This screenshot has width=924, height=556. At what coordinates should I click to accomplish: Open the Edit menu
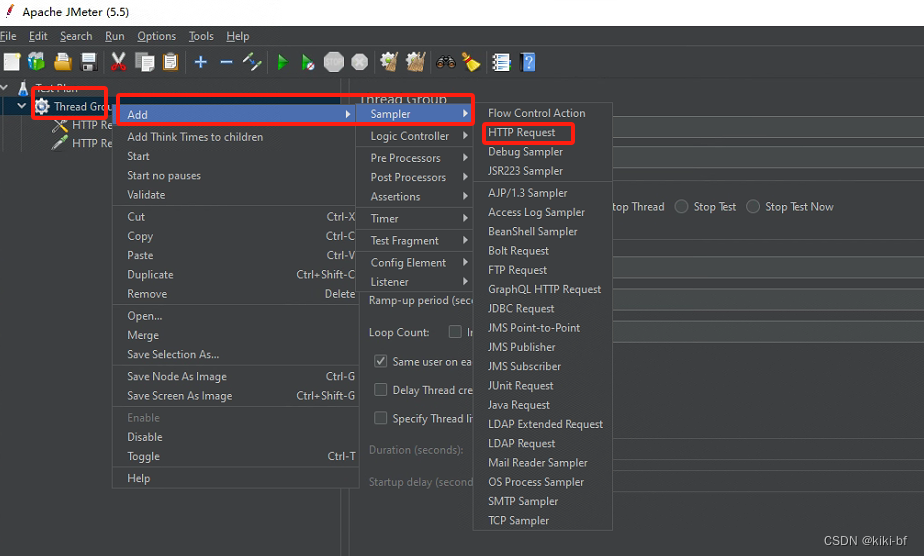(38, 36)
